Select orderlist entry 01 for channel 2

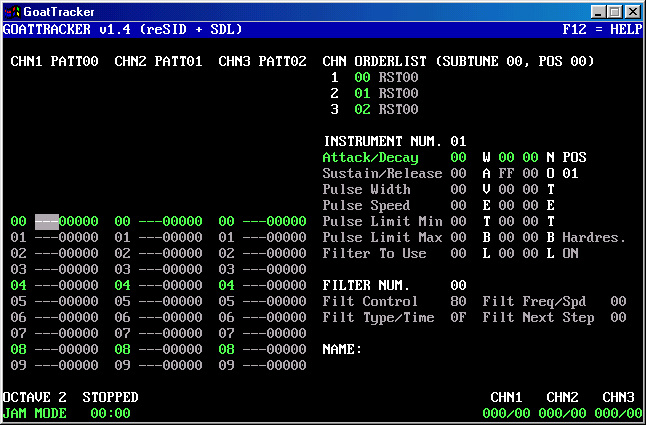(x=362, y=93)
